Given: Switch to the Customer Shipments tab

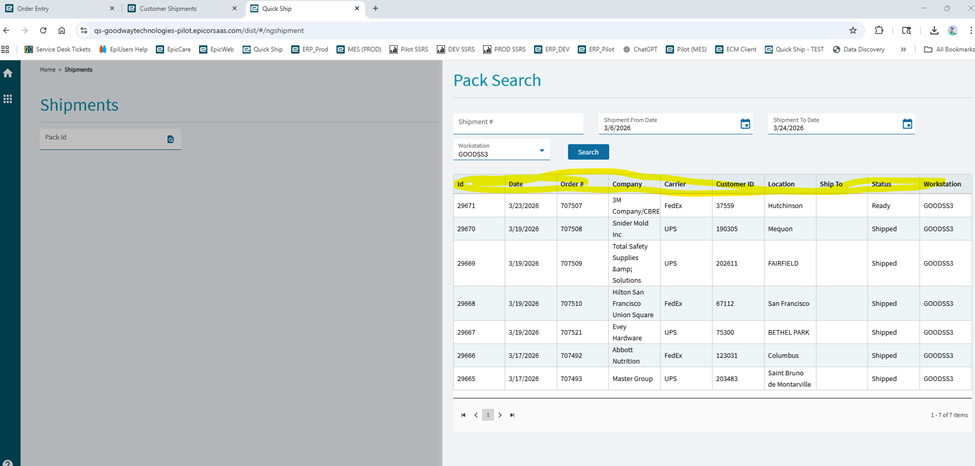Looking at the screenshot, I should [x=167, y=8].
